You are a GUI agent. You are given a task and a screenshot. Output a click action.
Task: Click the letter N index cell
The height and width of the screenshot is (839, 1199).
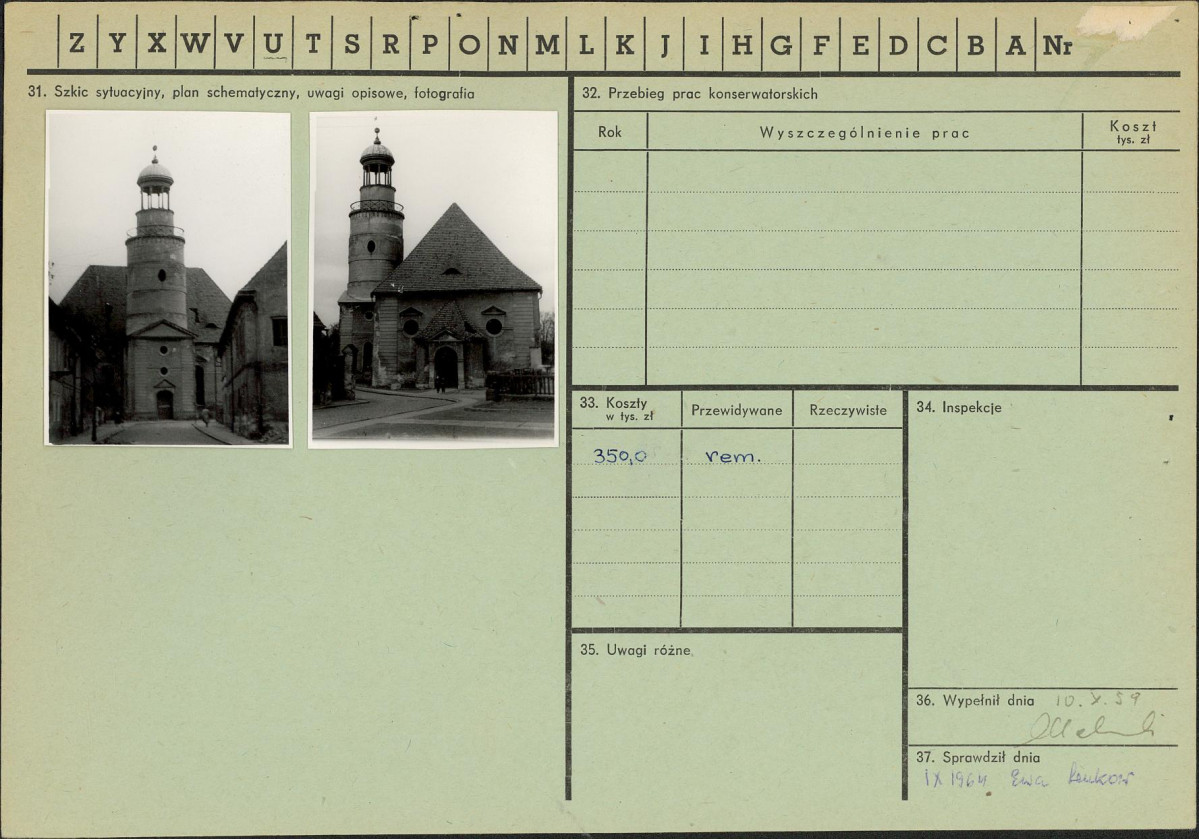508,44
